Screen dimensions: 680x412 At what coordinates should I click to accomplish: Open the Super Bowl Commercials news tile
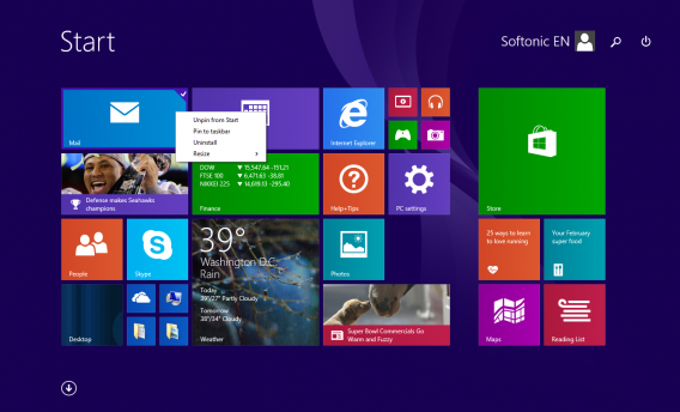pos(386,315)
